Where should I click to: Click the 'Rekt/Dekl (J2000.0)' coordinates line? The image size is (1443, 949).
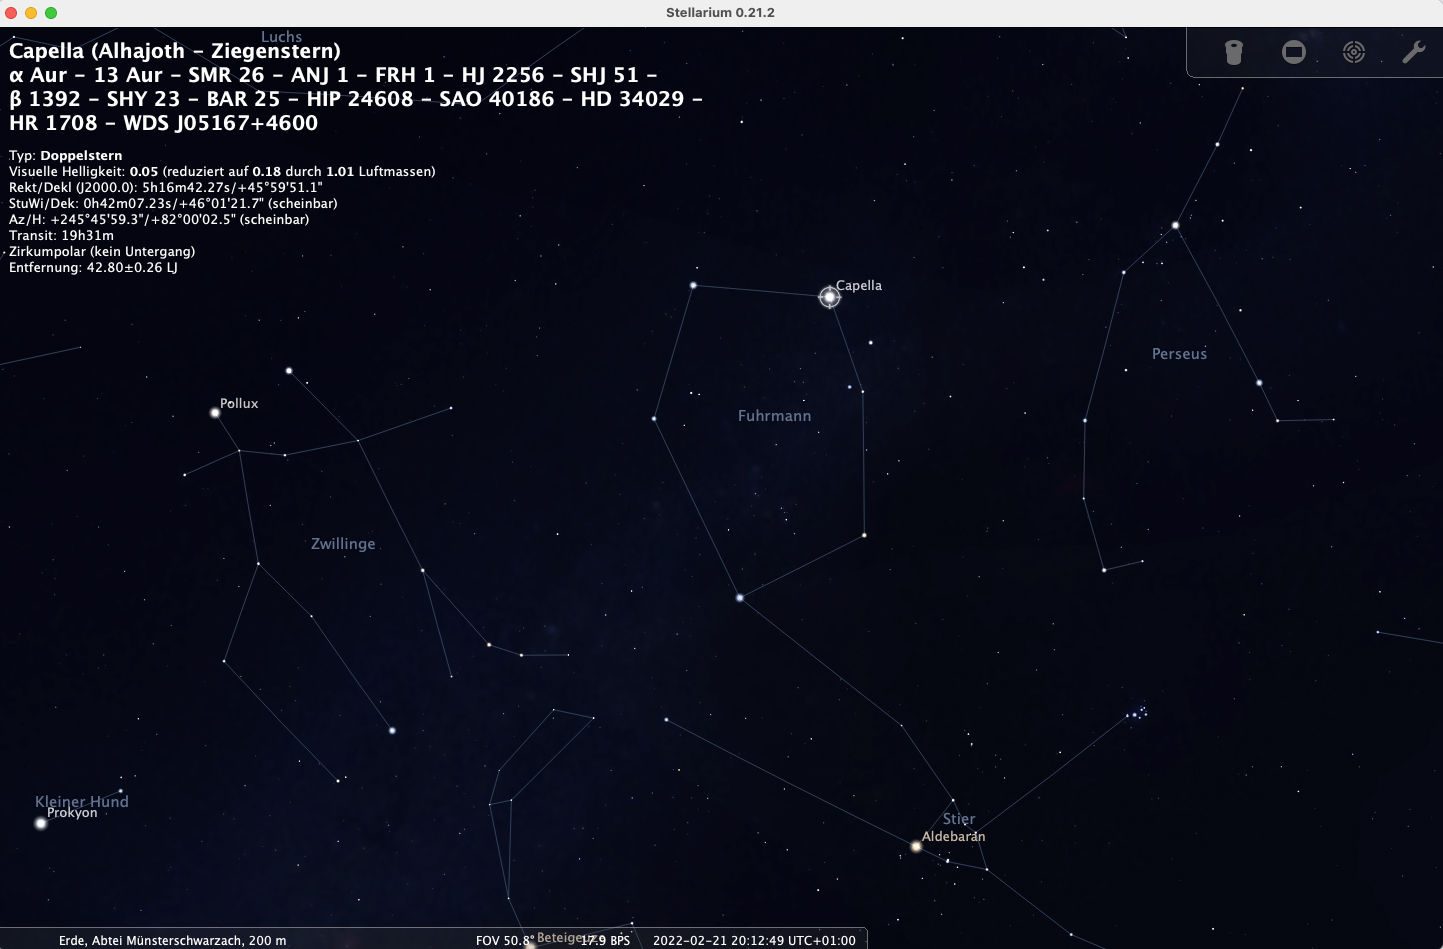pyautogui.click(x=166, y=187)
